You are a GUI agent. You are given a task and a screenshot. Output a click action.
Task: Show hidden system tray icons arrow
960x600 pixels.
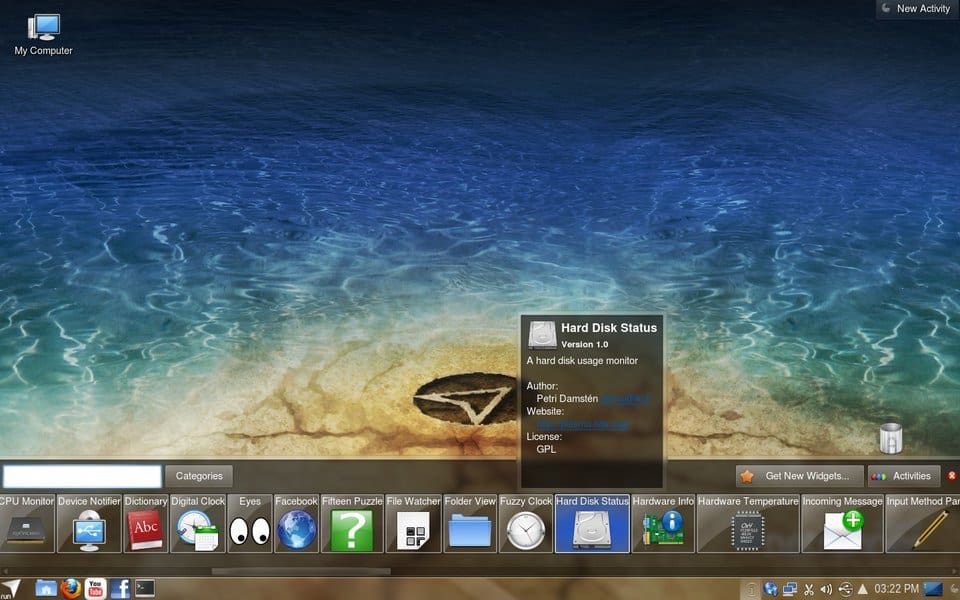pos(863,589)
